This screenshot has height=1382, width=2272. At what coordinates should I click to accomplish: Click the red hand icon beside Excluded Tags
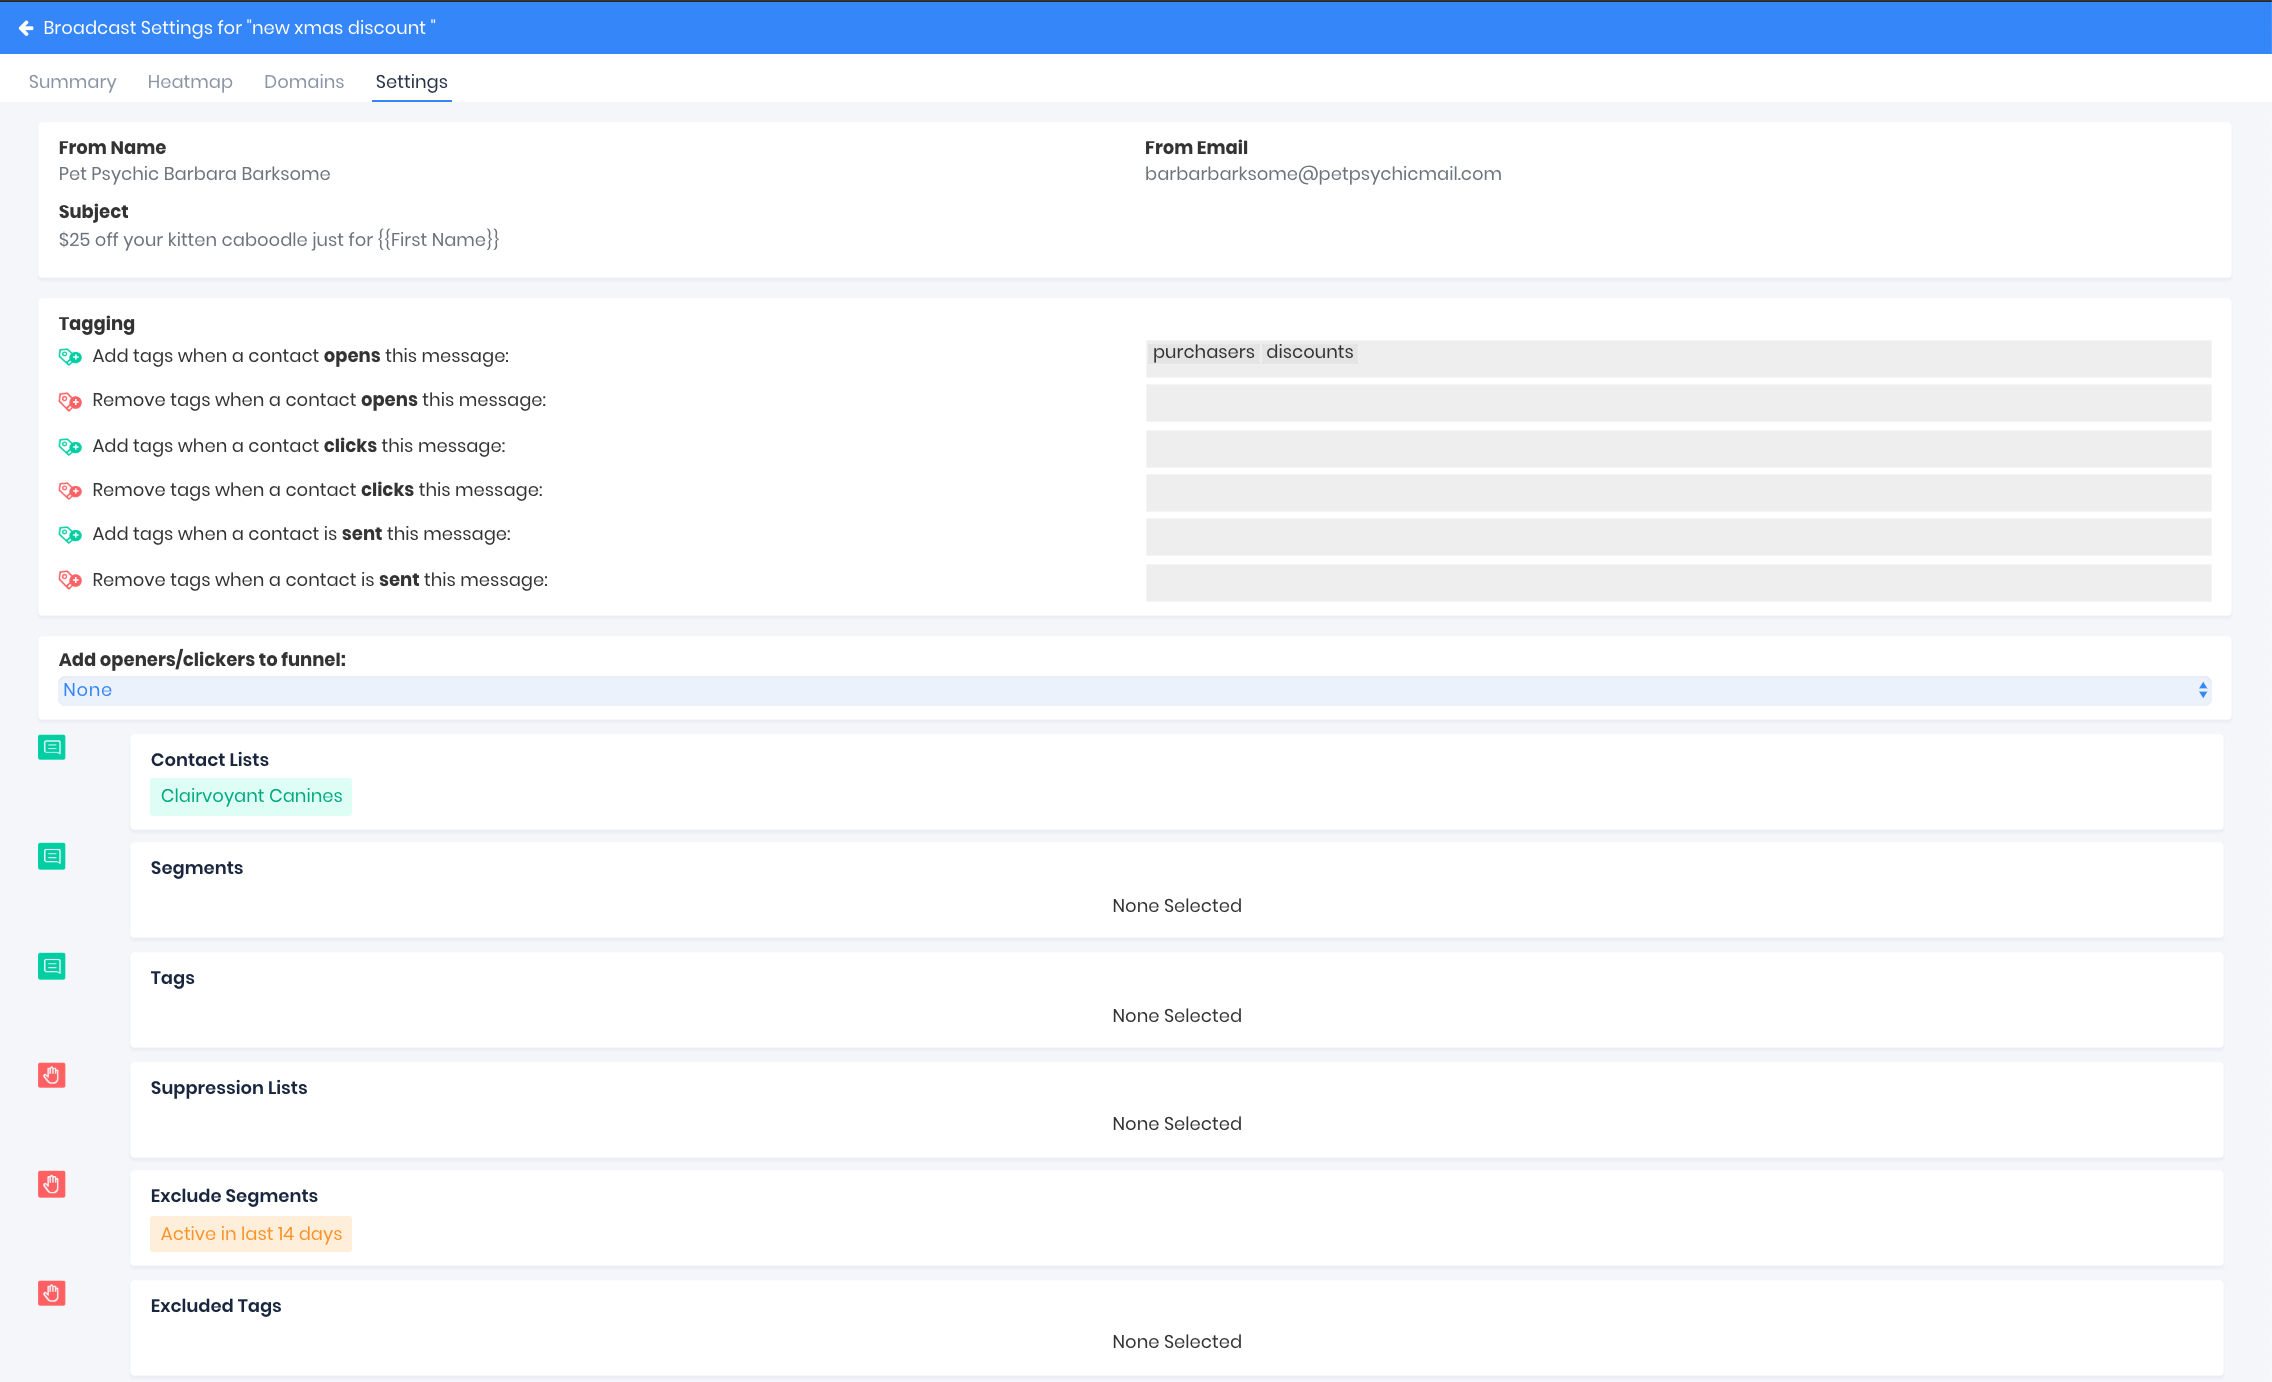[52, 1293]
